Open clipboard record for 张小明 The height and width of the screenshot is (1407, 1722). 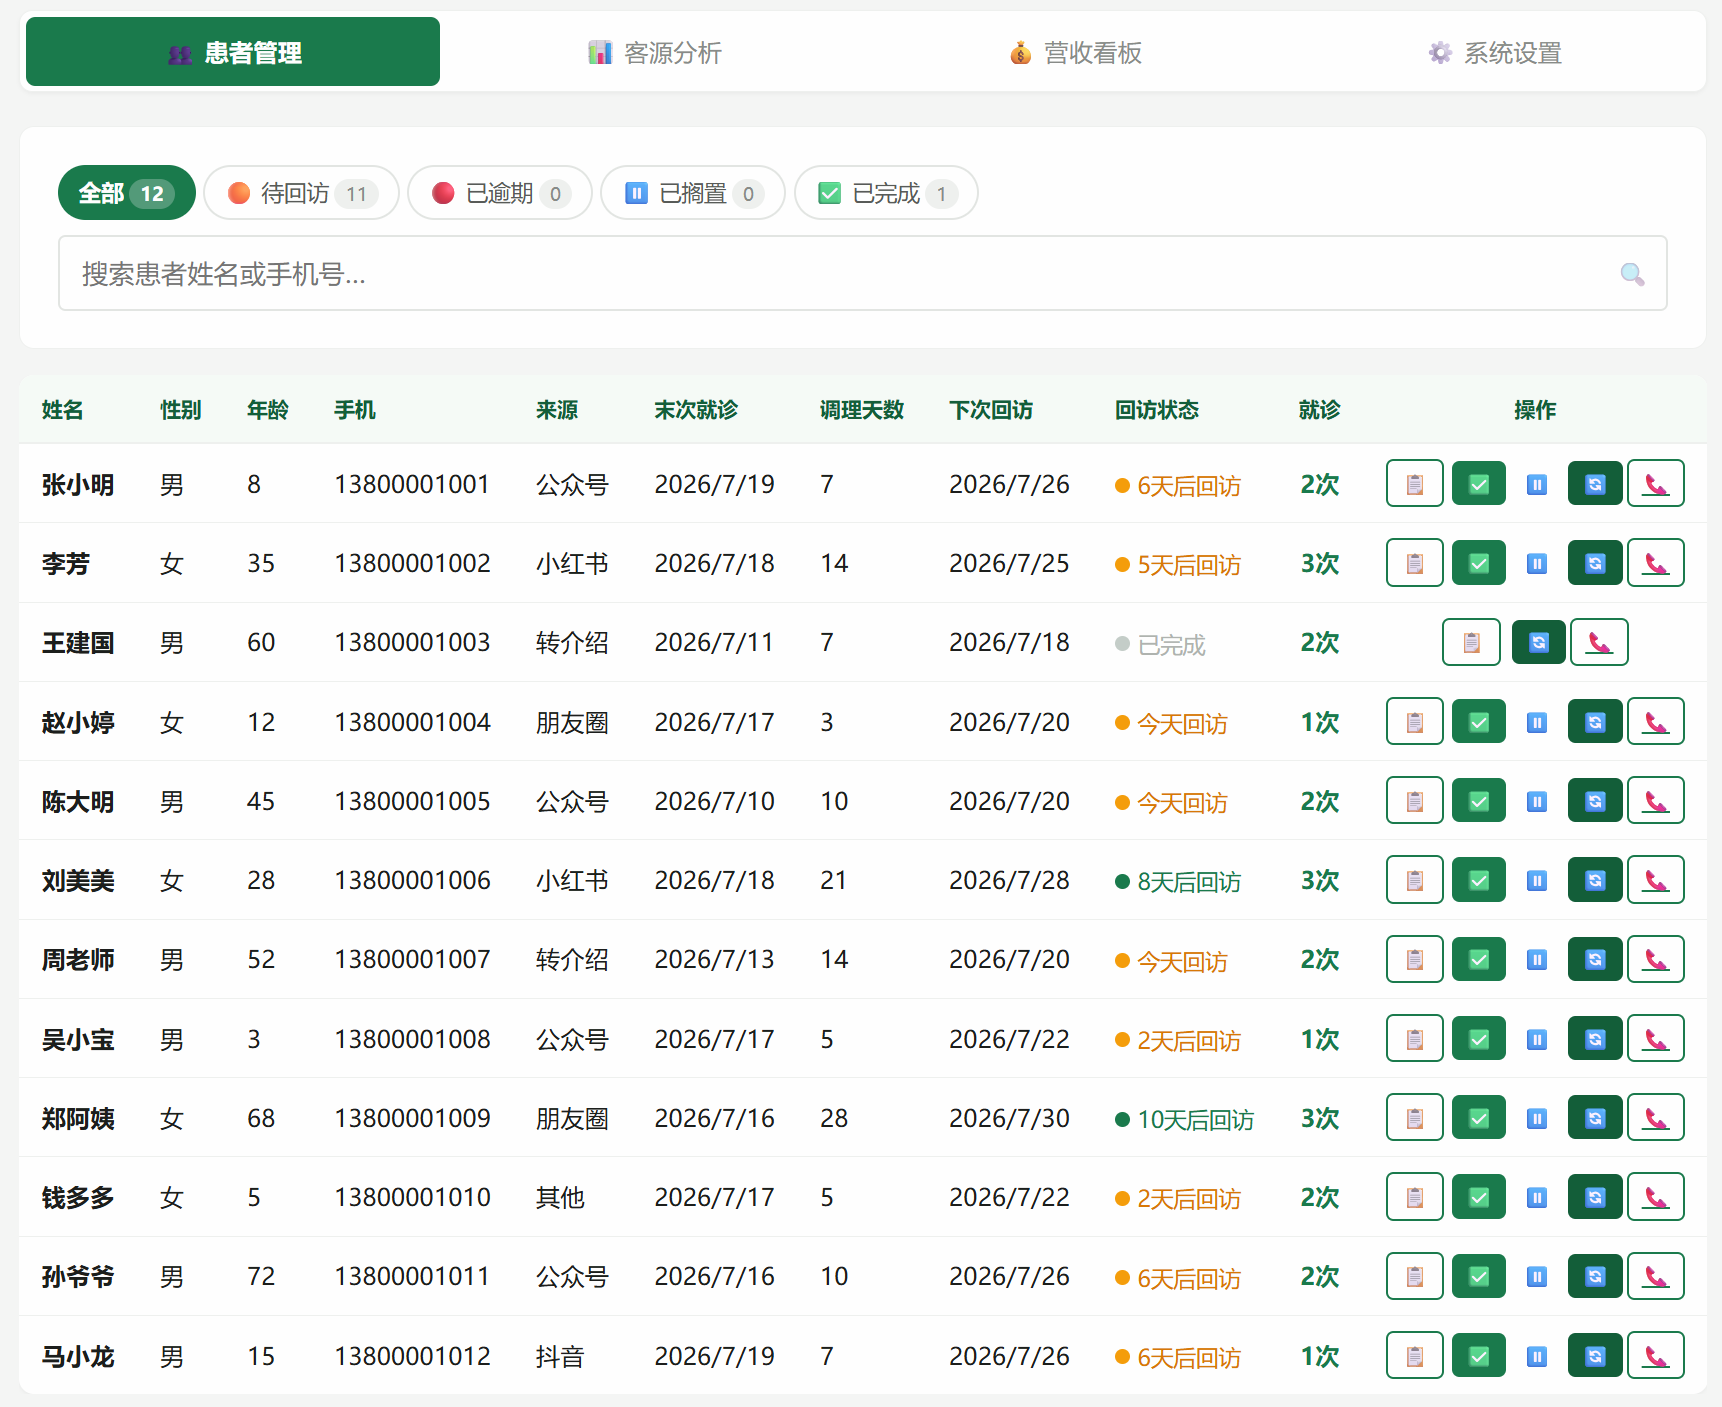pyautogui.click(x=1414, y=484)
